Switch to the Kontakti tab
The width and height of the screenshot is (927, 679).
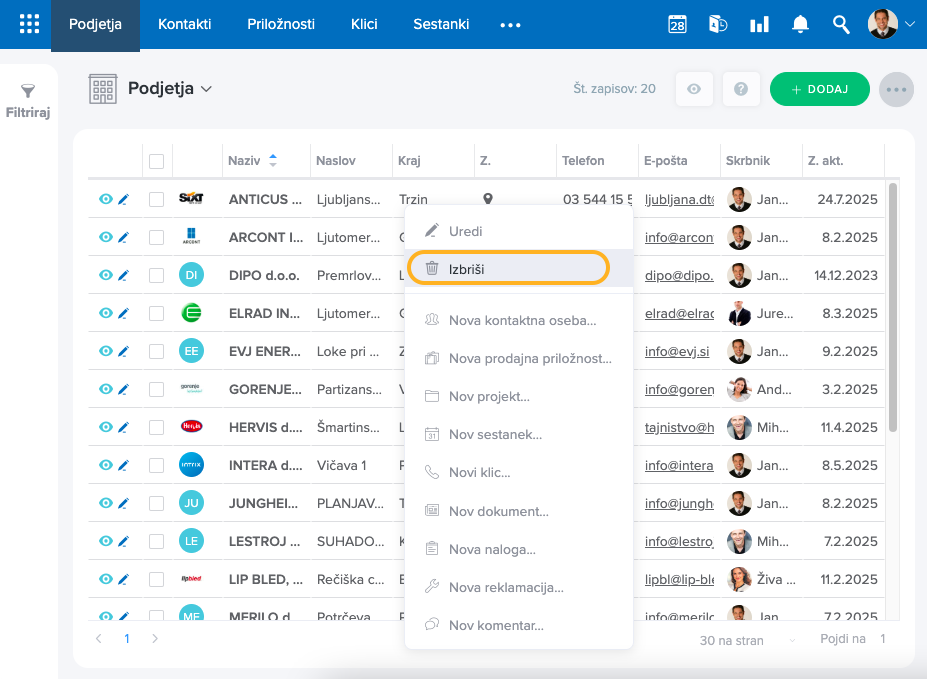tap(185, 24)
